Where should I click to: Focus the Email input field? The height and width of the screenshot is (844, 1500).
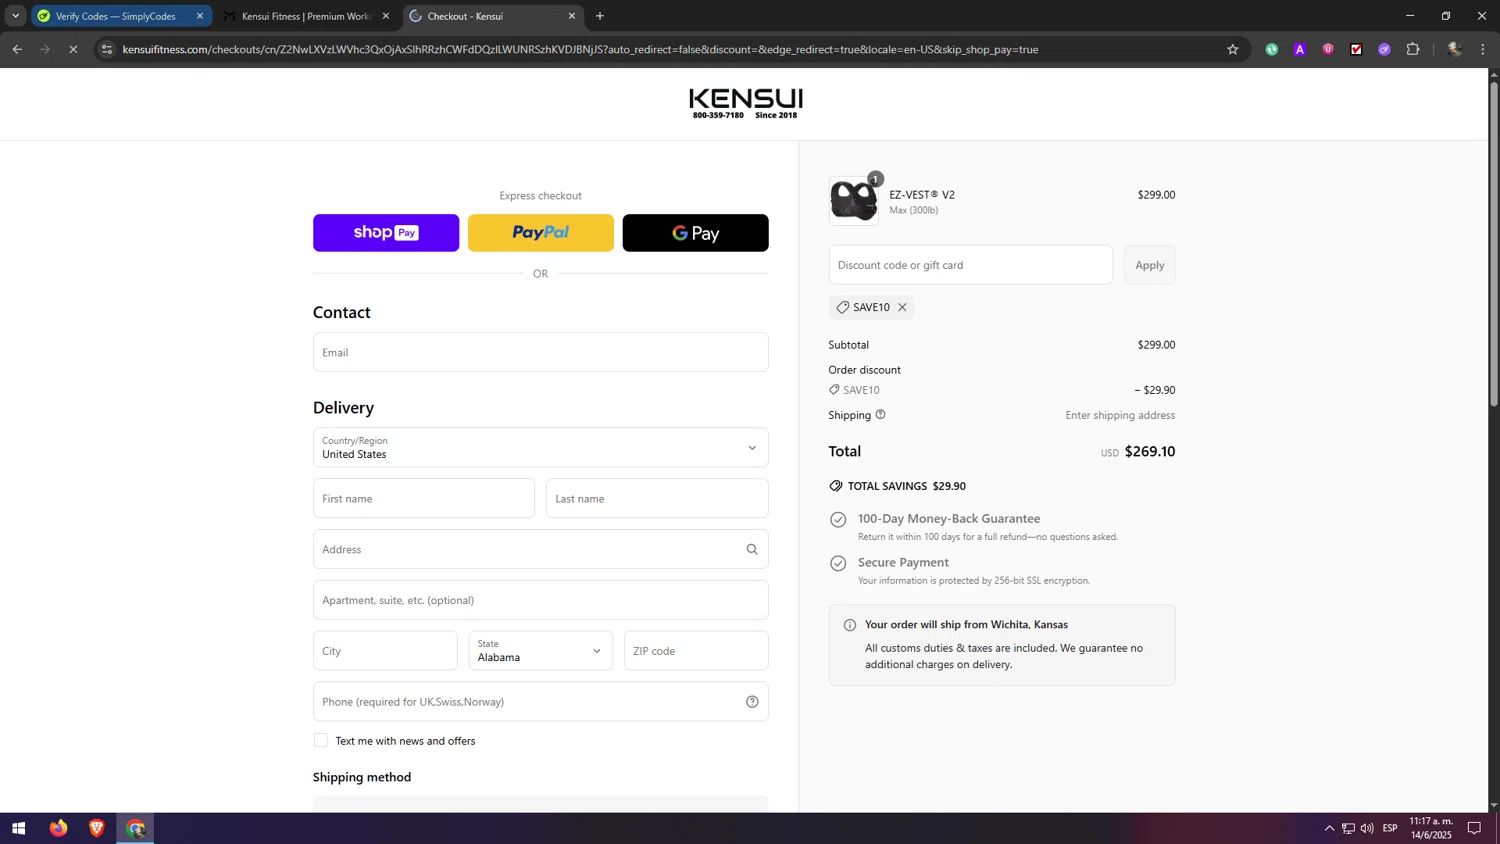point(541,352)
